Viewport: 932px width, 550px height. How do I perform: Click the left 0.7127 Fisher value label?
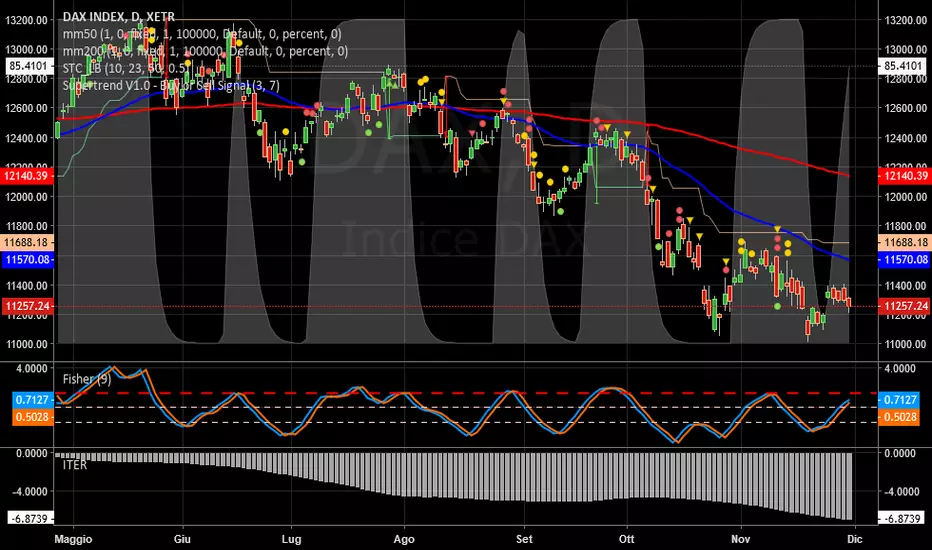[32, 400]
